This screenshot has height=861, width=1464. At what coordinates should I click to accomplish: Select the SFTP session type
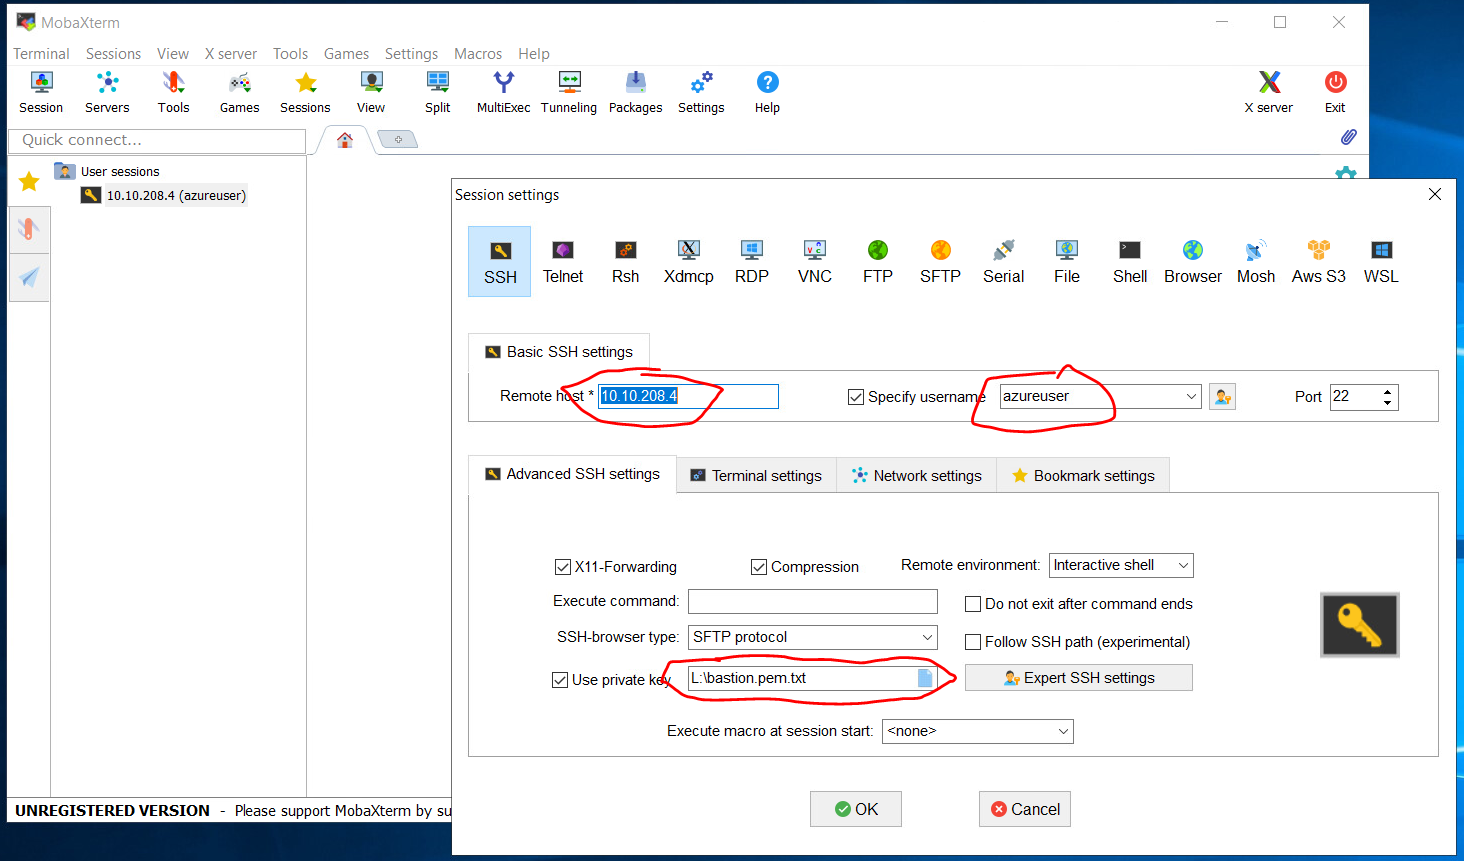tap(940, 262)
